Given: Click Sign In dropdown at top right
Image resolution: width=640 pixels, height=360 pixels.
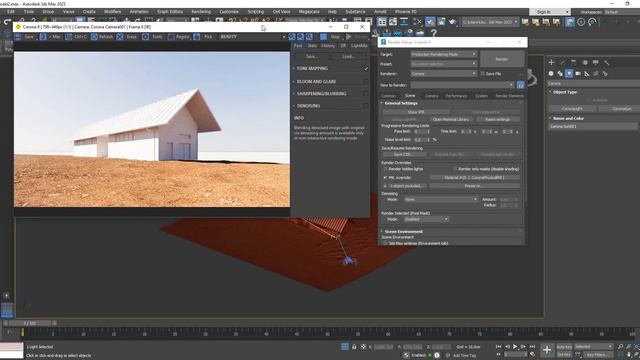Looking at the screenshot, I should click(x=549, y=12).
